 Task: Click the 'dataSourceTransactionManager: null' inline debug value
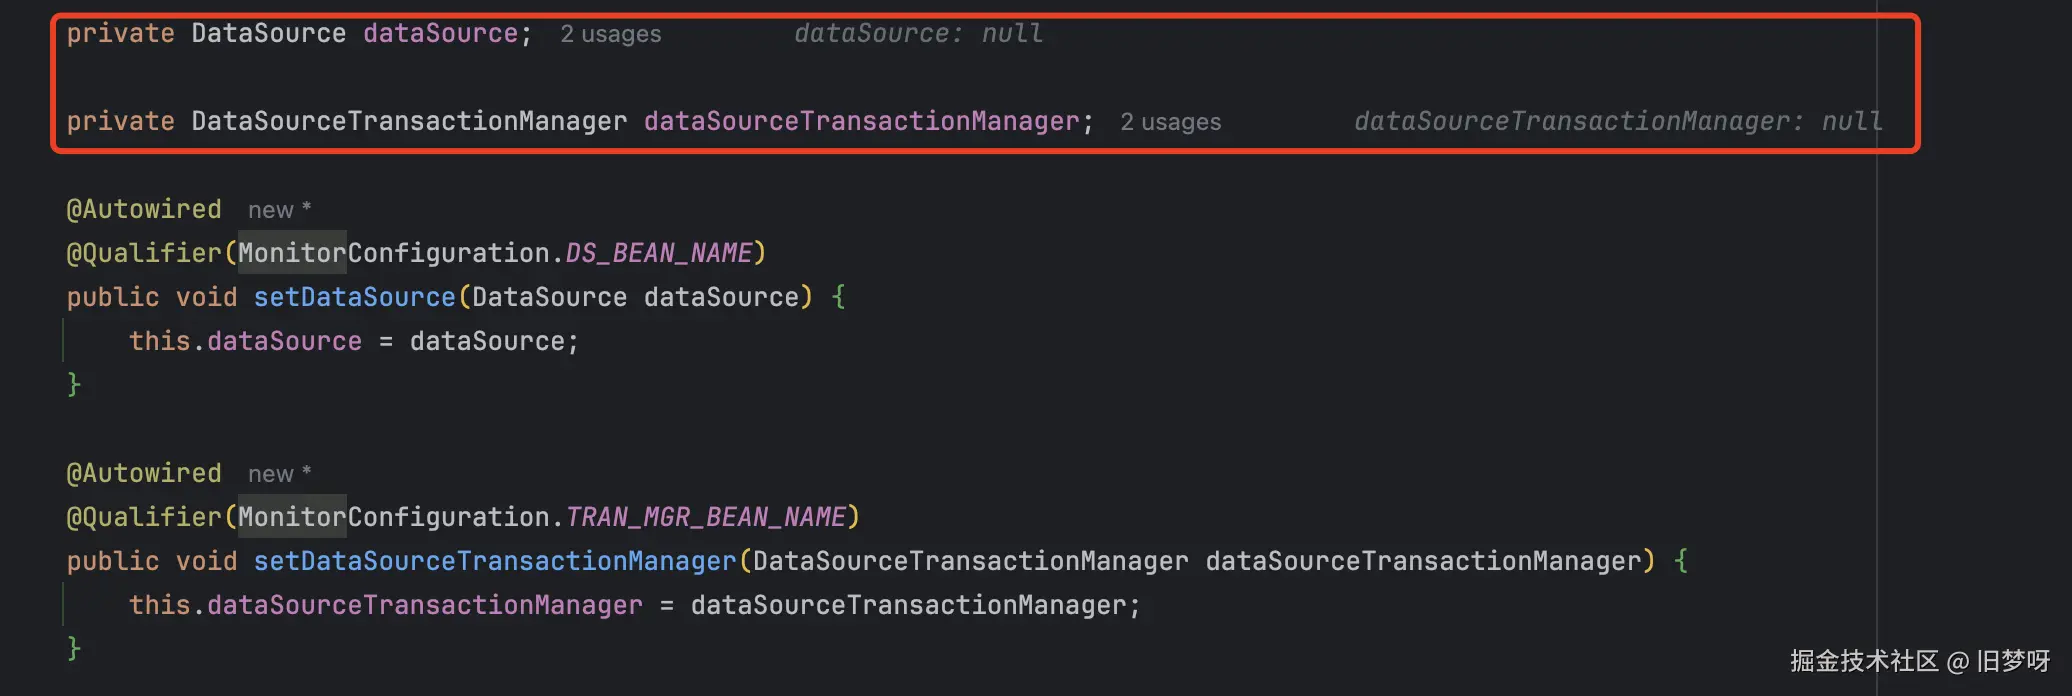tap(1617, 122)
